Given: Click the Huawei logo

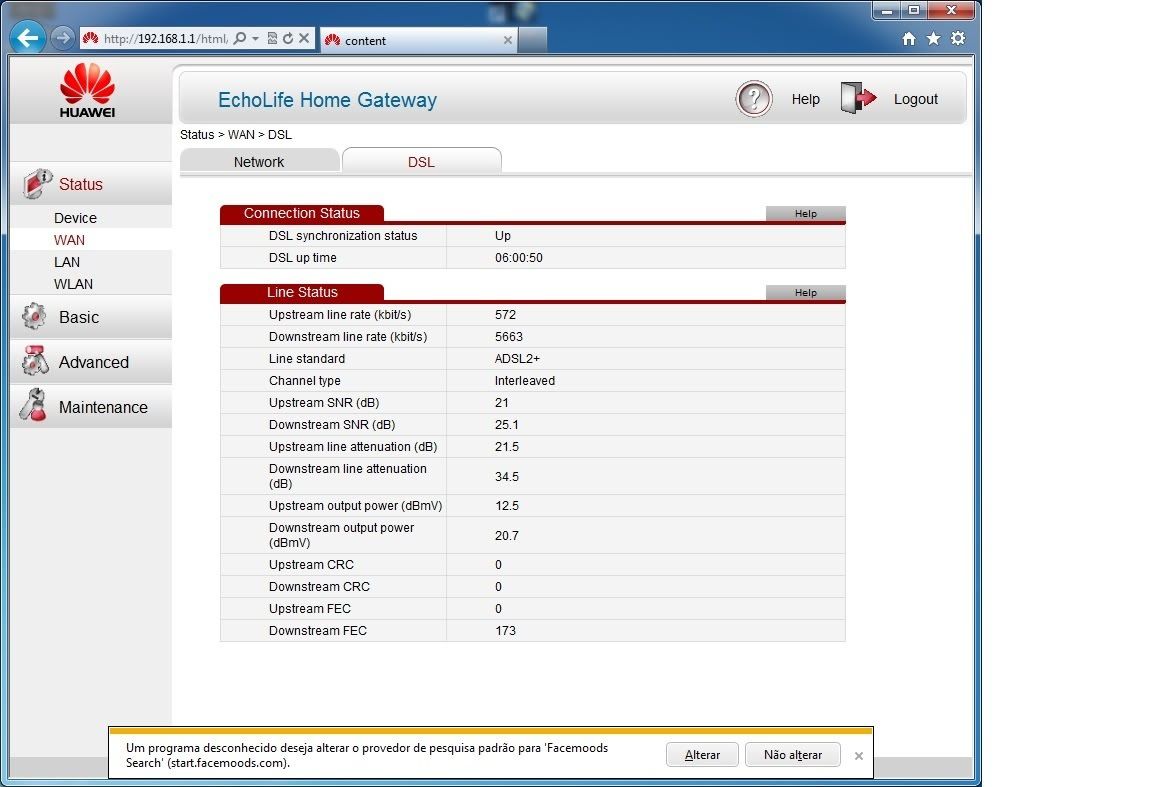Looking at the screenshot, I should tap(88, 90).
